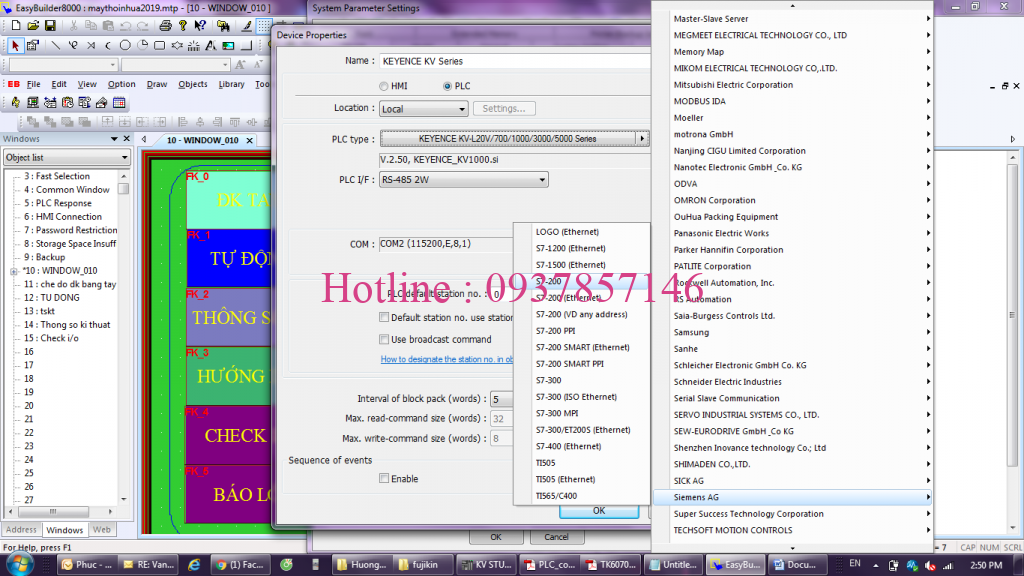
Task: Open the Location dropdown set to Local
Action: click(423, 109)
